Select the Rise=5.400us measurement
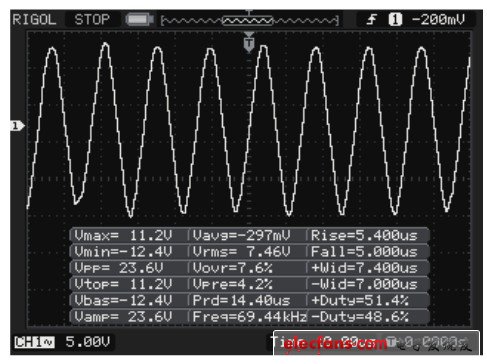The width and height of the screenshot is (487, 364). point(364,236)
